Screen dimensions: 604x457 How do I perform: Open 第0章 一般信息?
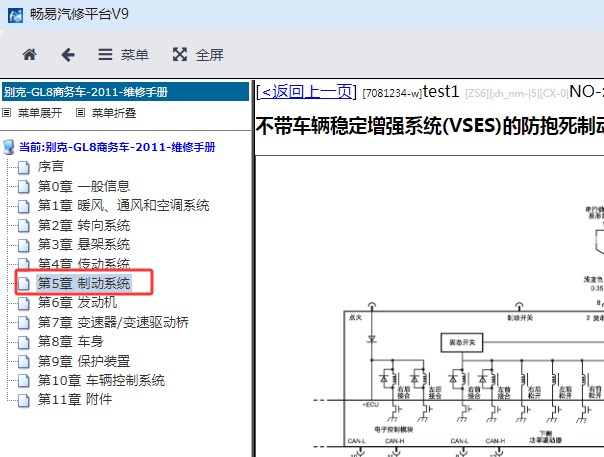(84, 186)
